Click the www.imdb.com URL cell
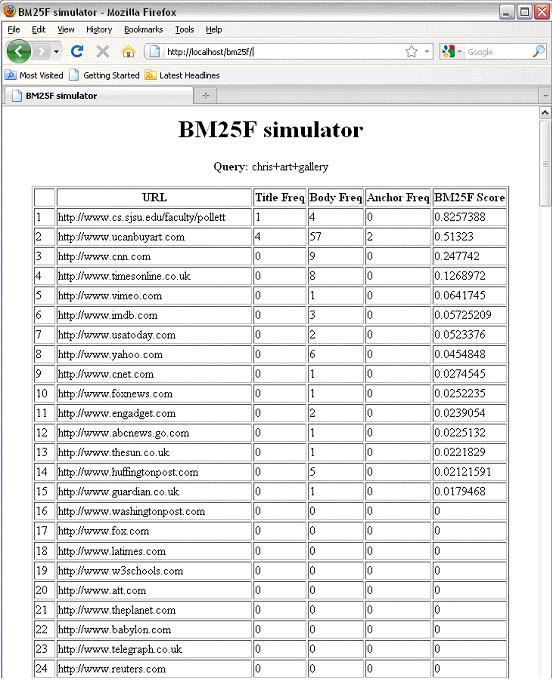 pyautogui.click(x=154, y=315)
